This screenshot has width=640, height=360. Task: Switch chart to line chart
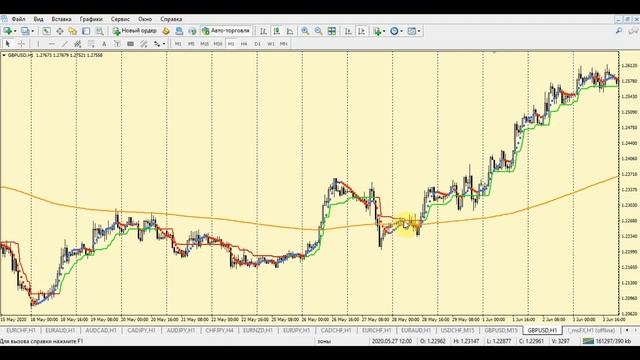pos(290,31)
